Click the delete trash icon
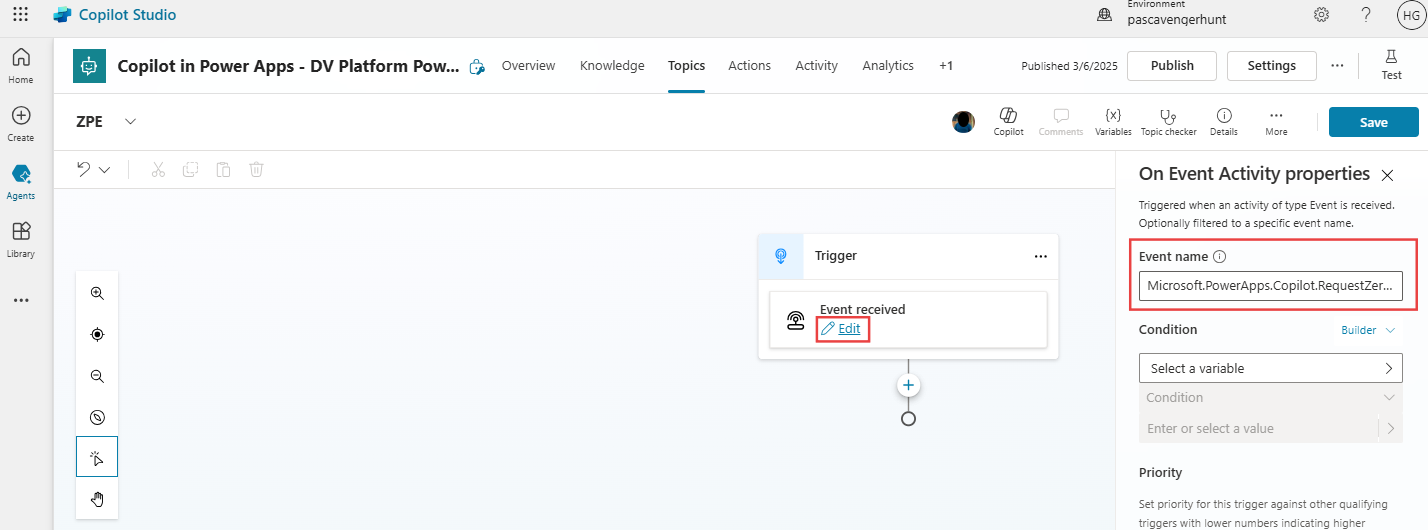This screenshot has height=530, width=1428. 256,169
